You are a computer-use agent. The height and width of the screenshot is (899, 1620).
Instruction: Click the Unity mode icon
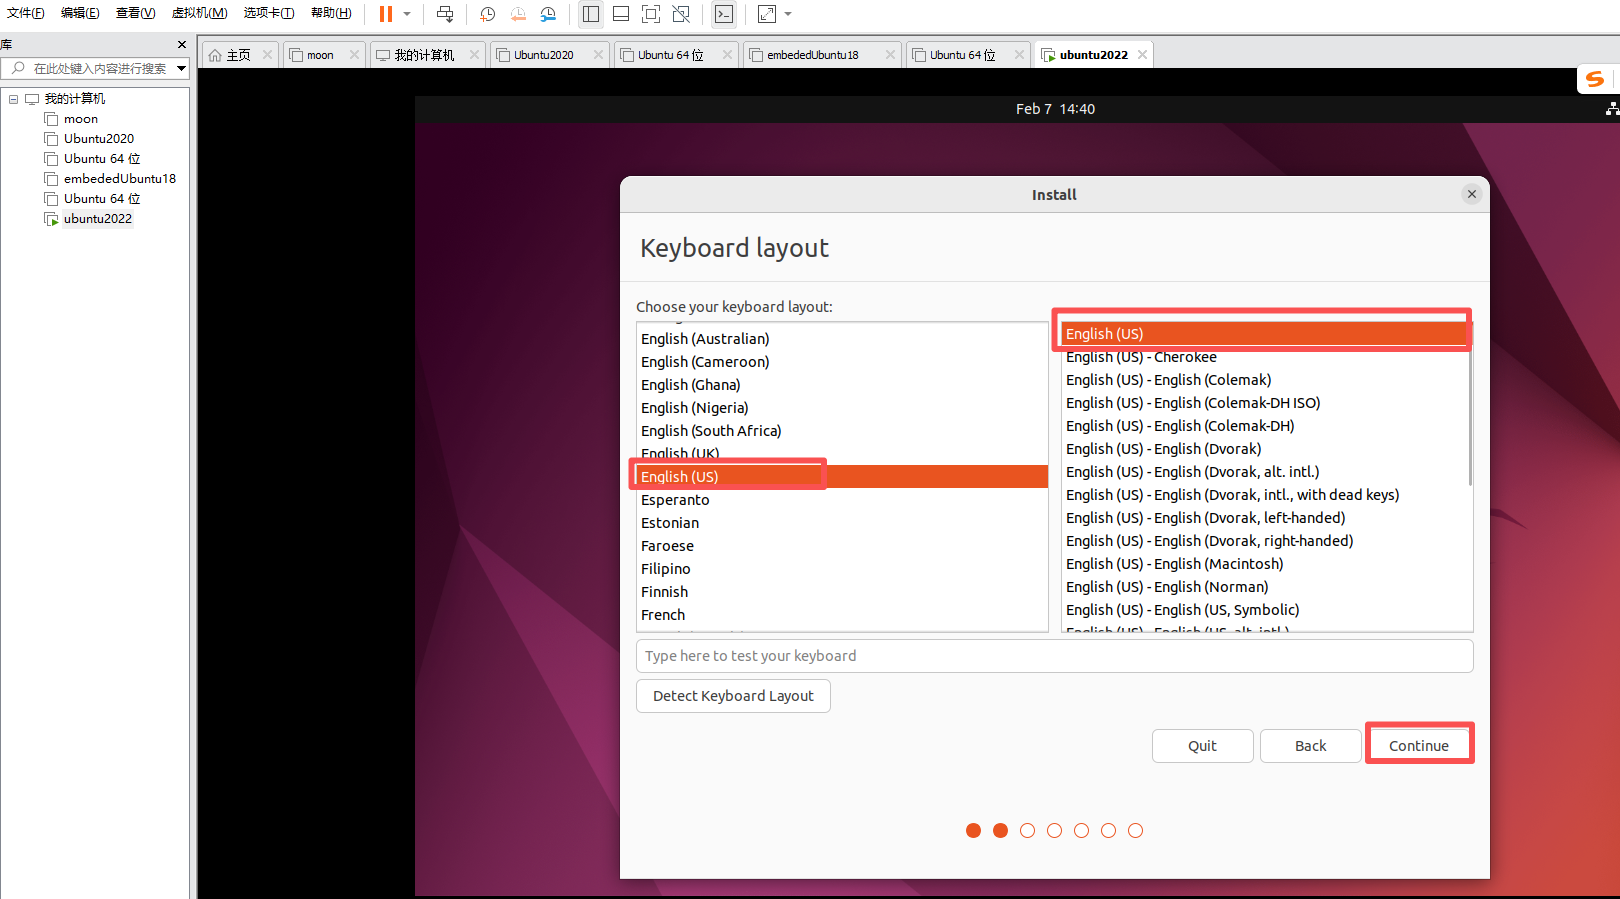[681, 14]
